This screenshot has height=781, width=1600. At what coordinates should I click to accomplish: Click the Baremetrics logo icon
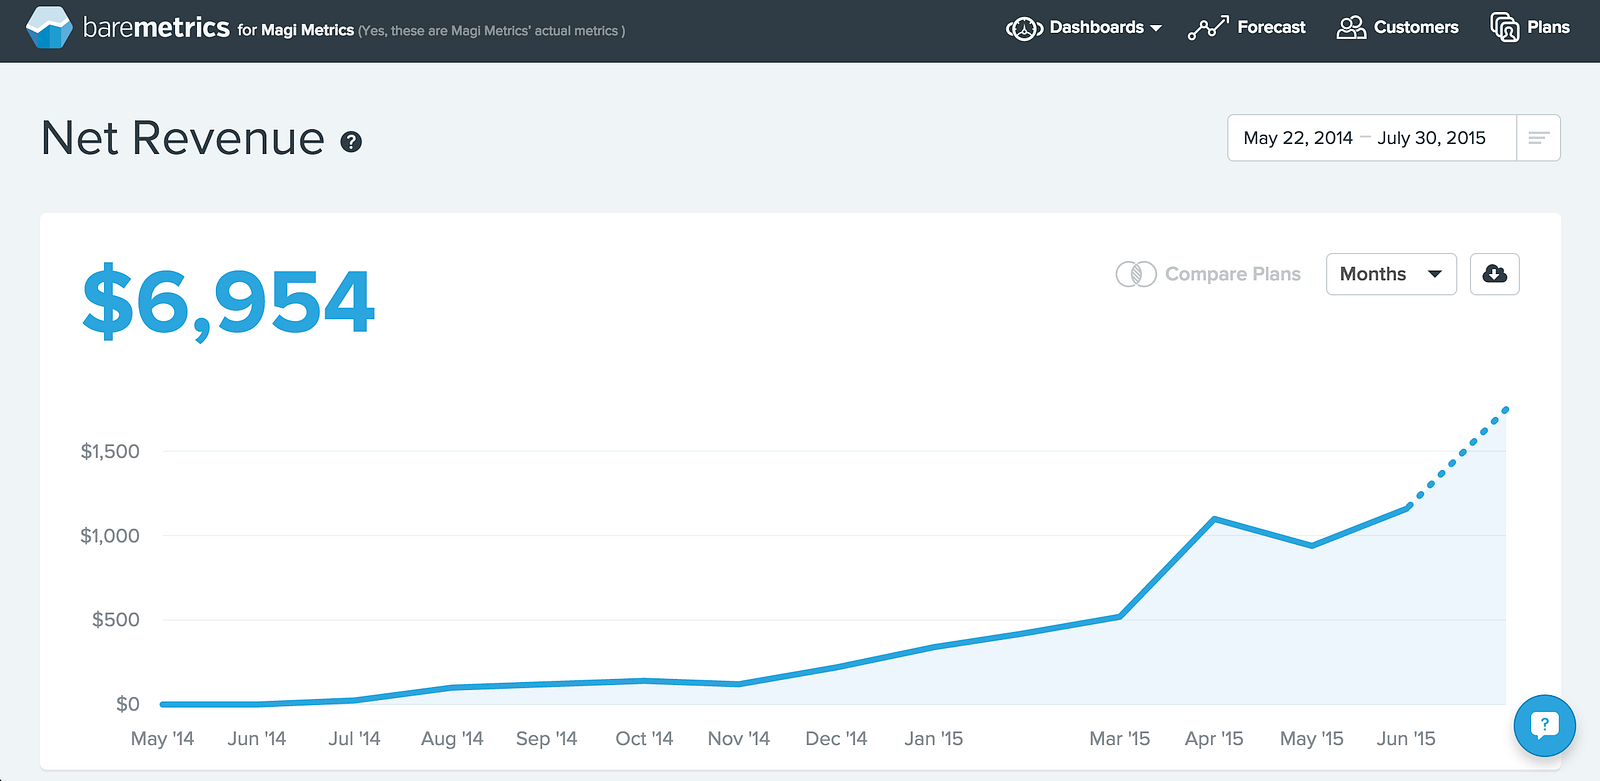(48, 27)
